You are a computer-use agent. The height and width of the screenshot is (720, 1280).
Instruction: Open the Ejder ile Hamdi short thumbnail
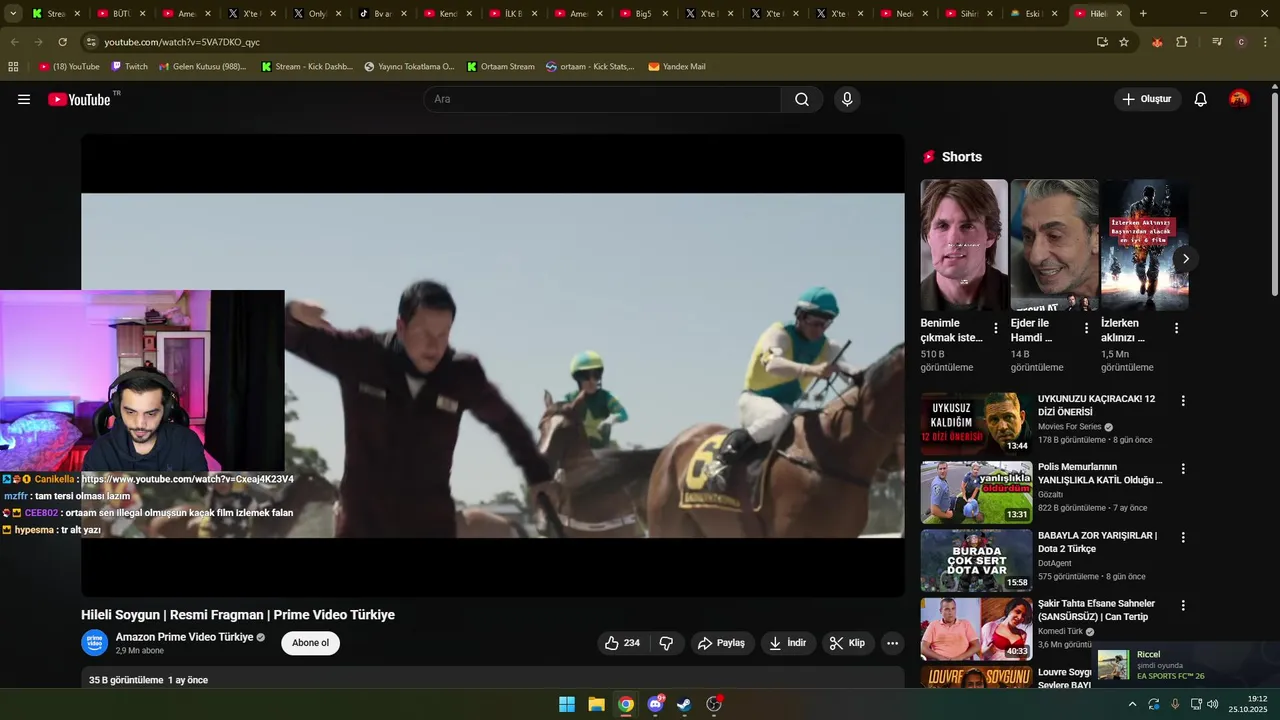pos(1054,245)
